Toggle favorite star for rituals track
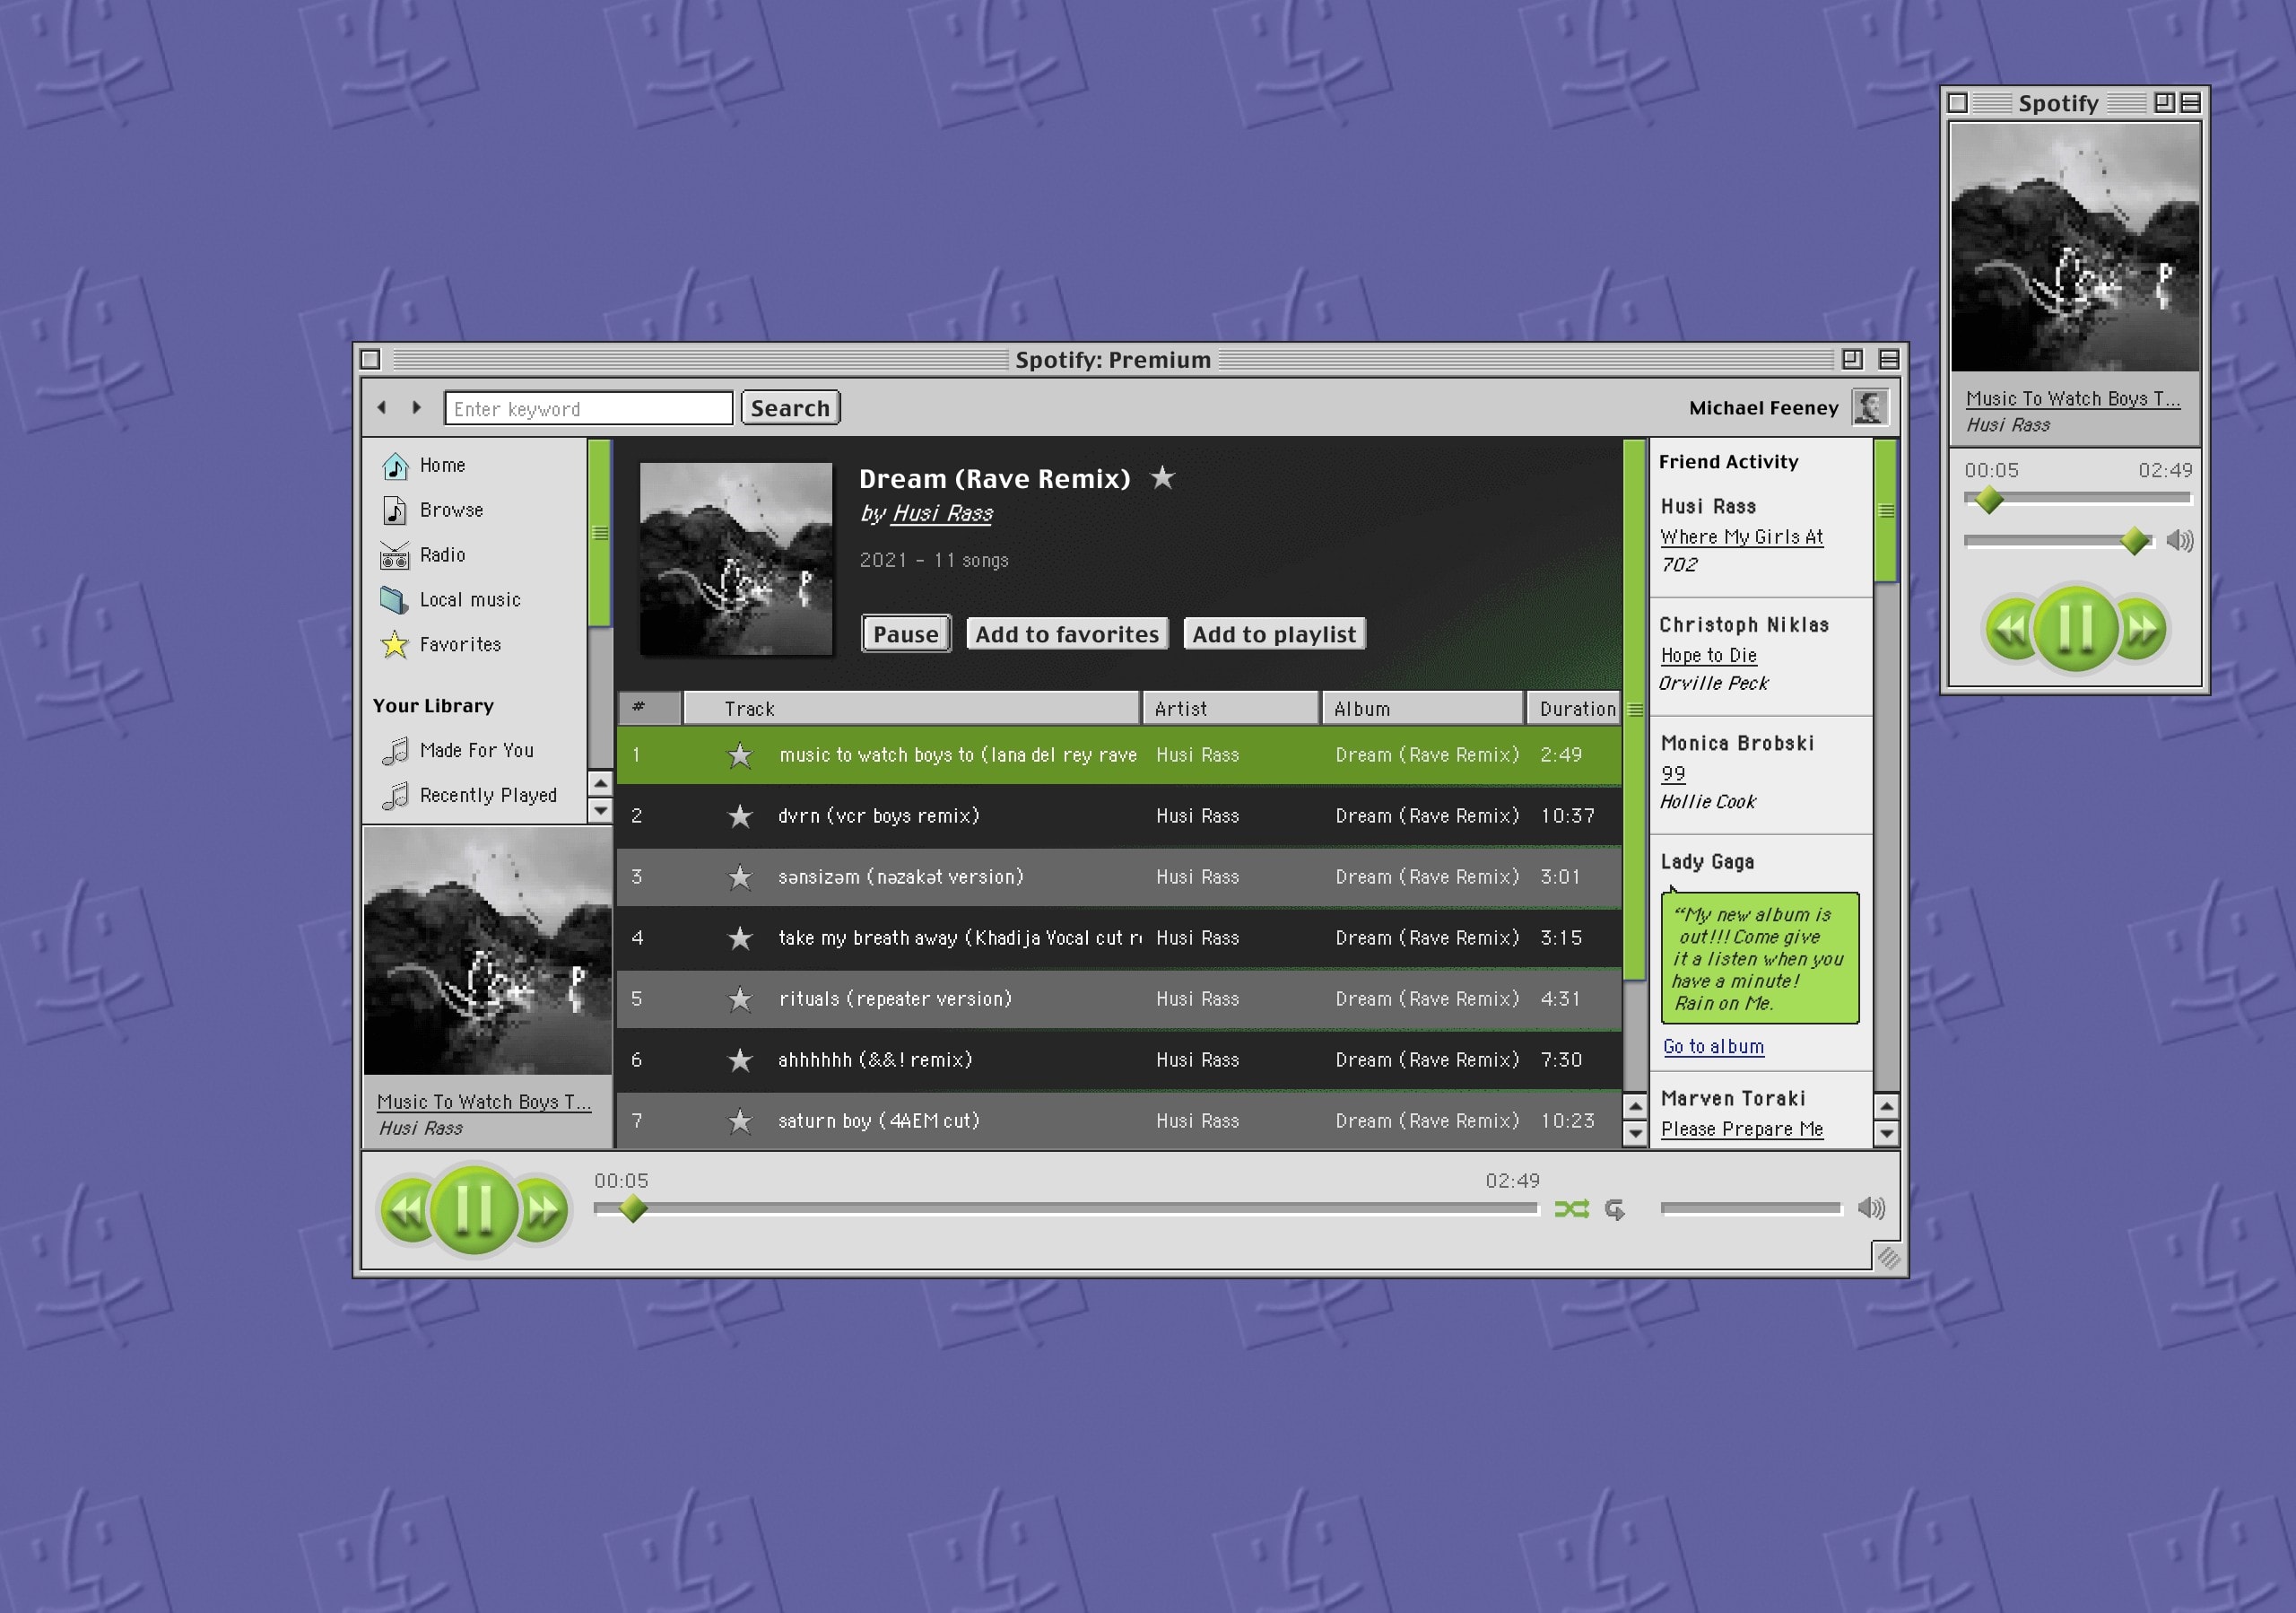Screen dimensions: 2296x1613 coord(740,999)
